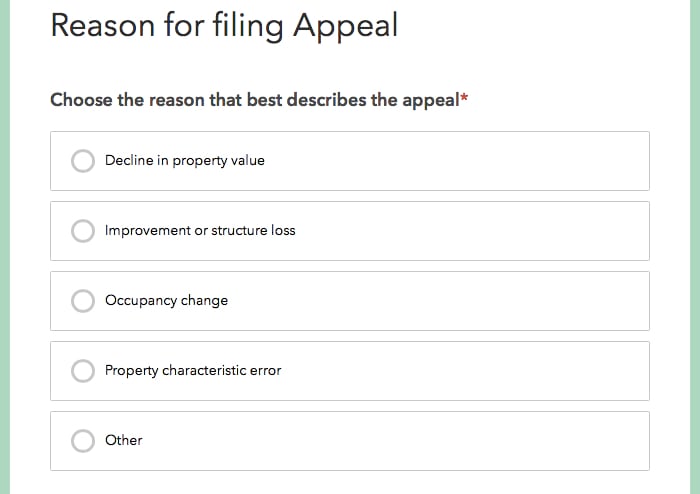Click the green border strip on the right

(x=695, y=250)
